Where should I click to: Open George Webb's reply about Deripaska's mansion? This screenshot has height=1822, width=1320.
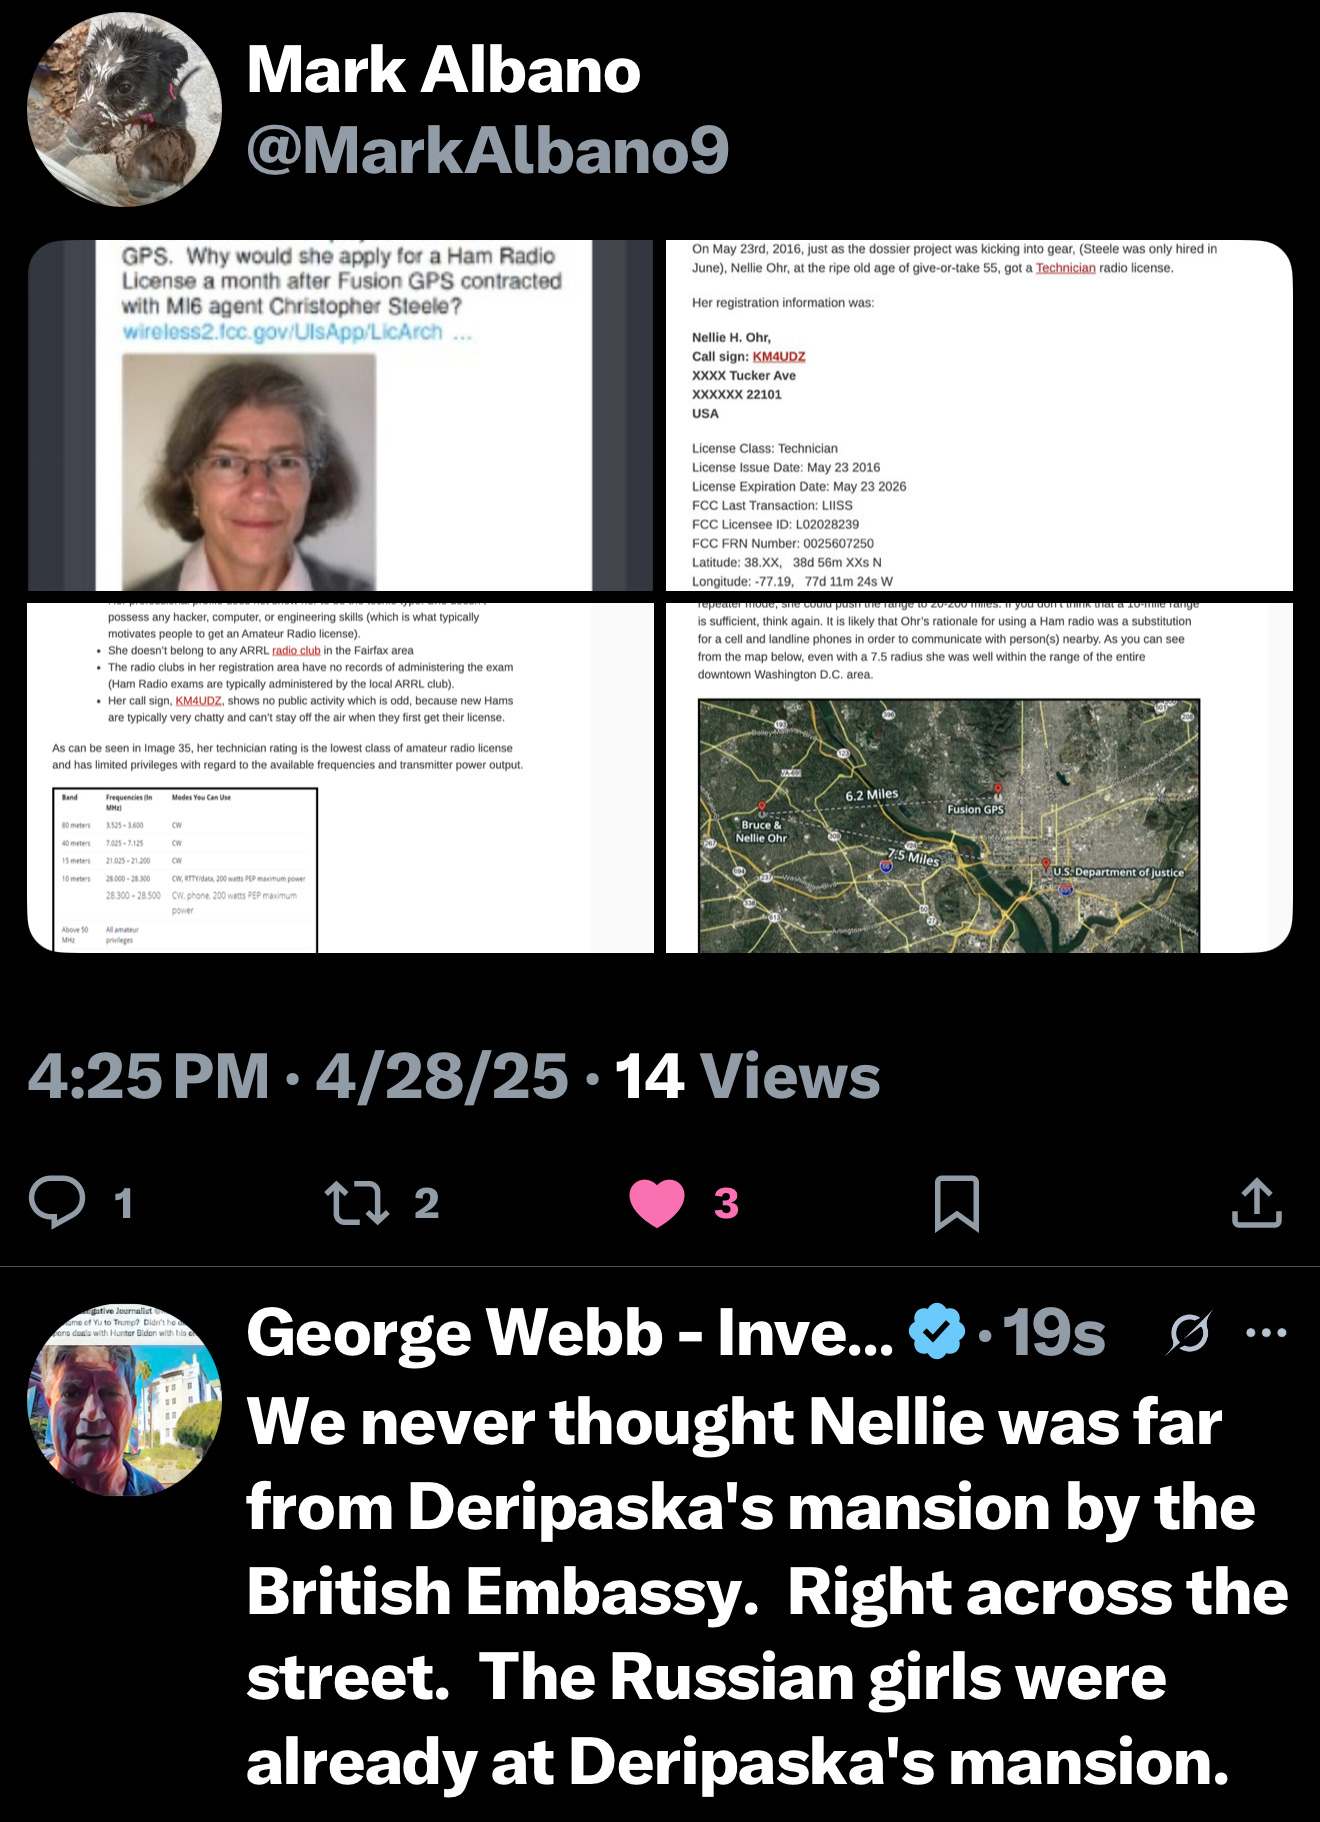coord(767,1592)
